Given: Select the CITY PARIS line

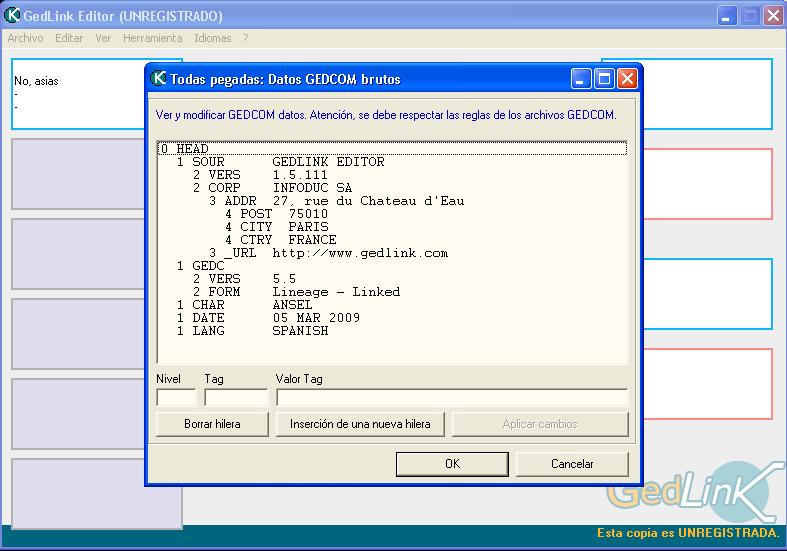Looking at the screenshot, I should (x=392, y=227).
